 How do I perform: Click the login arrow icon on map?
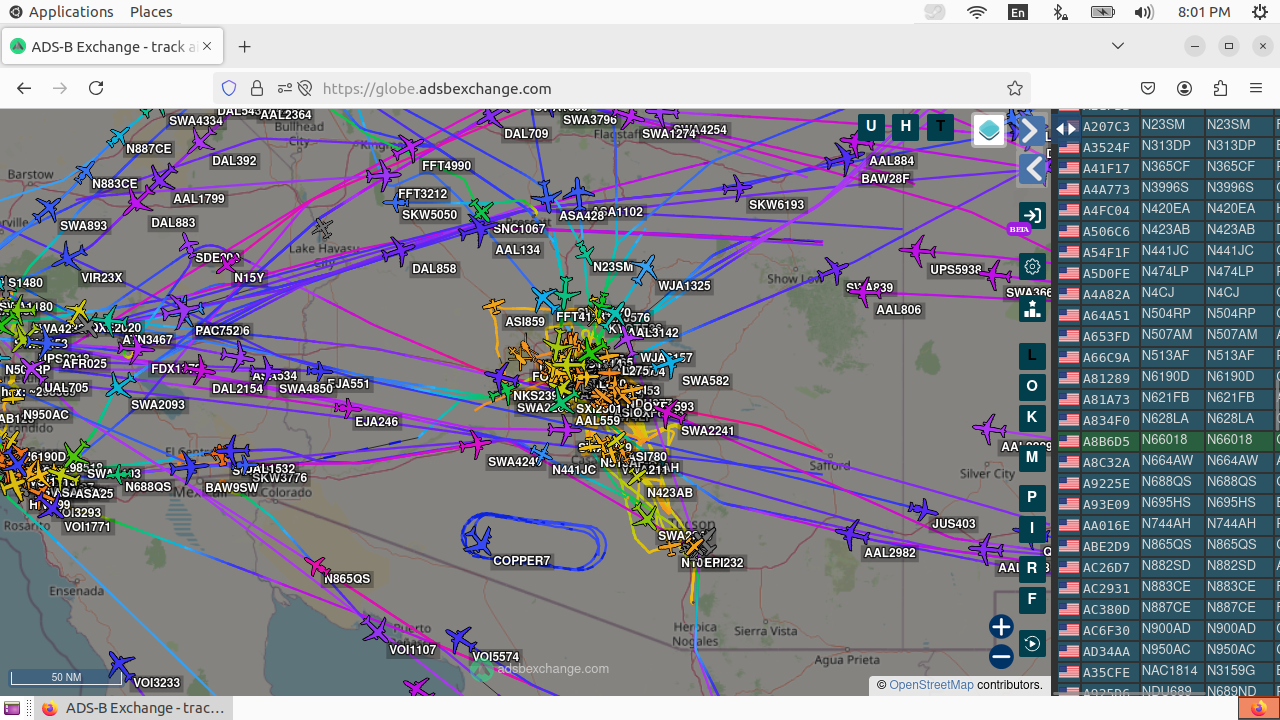[1032, 215]
